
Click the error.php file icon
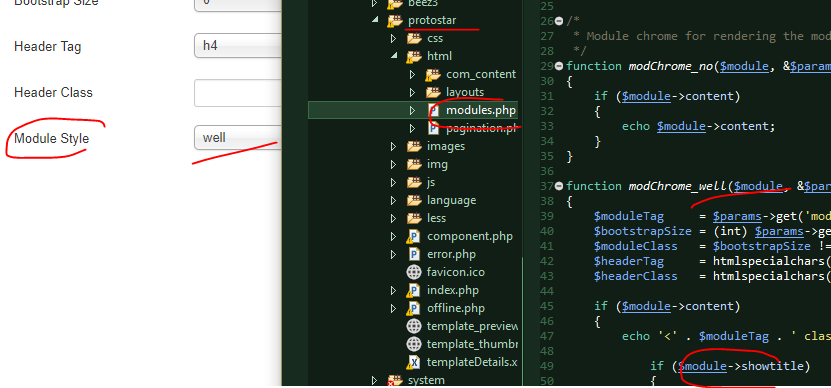click(x=414, y=254)
